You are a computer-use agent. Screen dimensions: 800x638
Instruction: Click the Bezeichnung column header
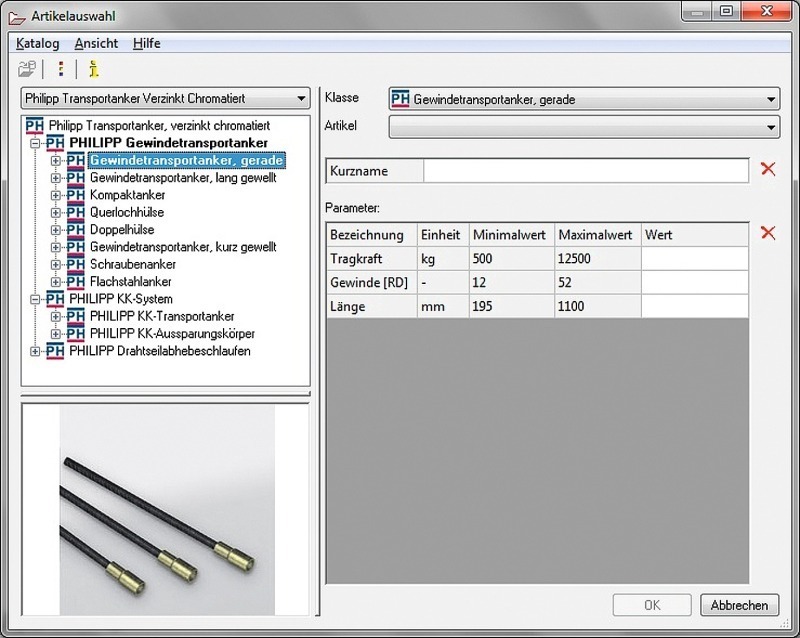click(x=371, y=235)
